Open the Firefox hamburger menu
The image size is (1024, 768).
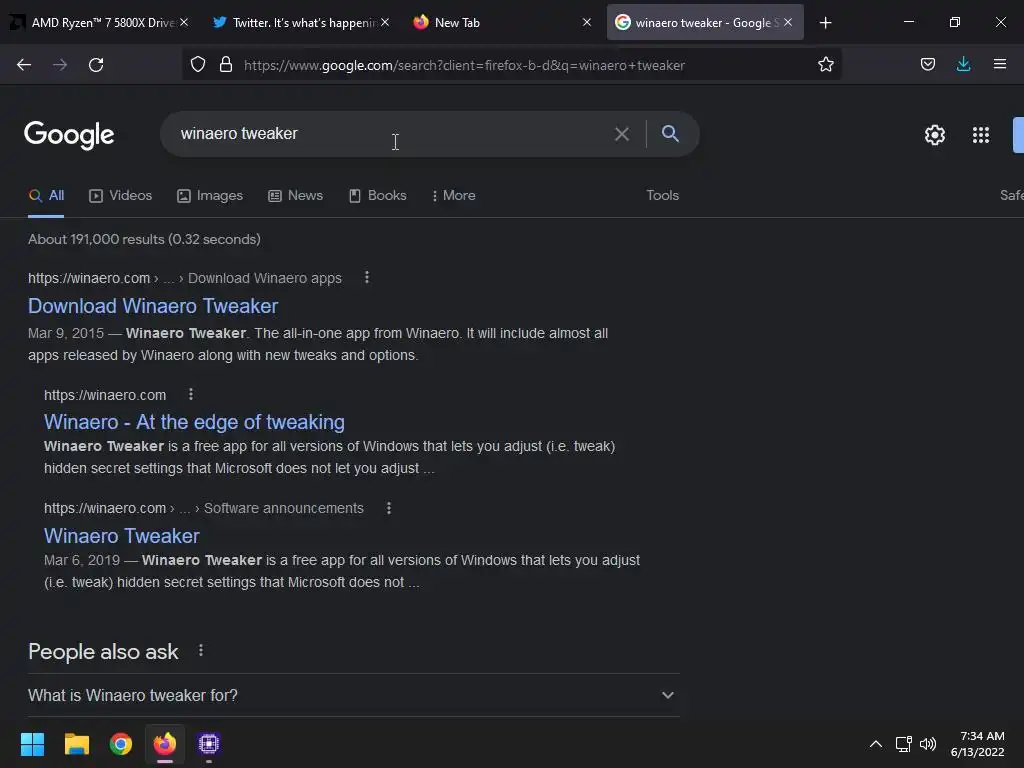pyautogui.click(x=999, y=64)
